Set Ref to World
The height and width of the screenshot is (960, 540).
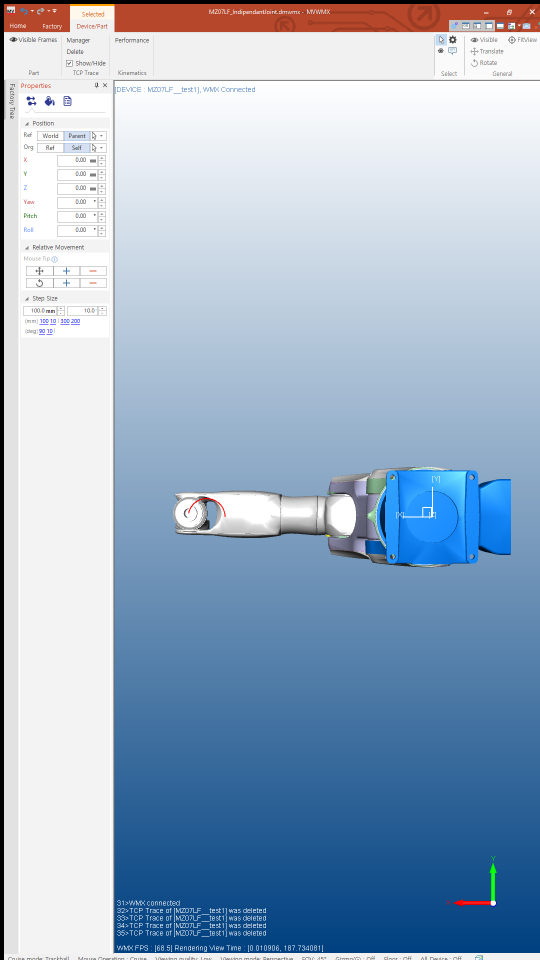click(50, 136)
